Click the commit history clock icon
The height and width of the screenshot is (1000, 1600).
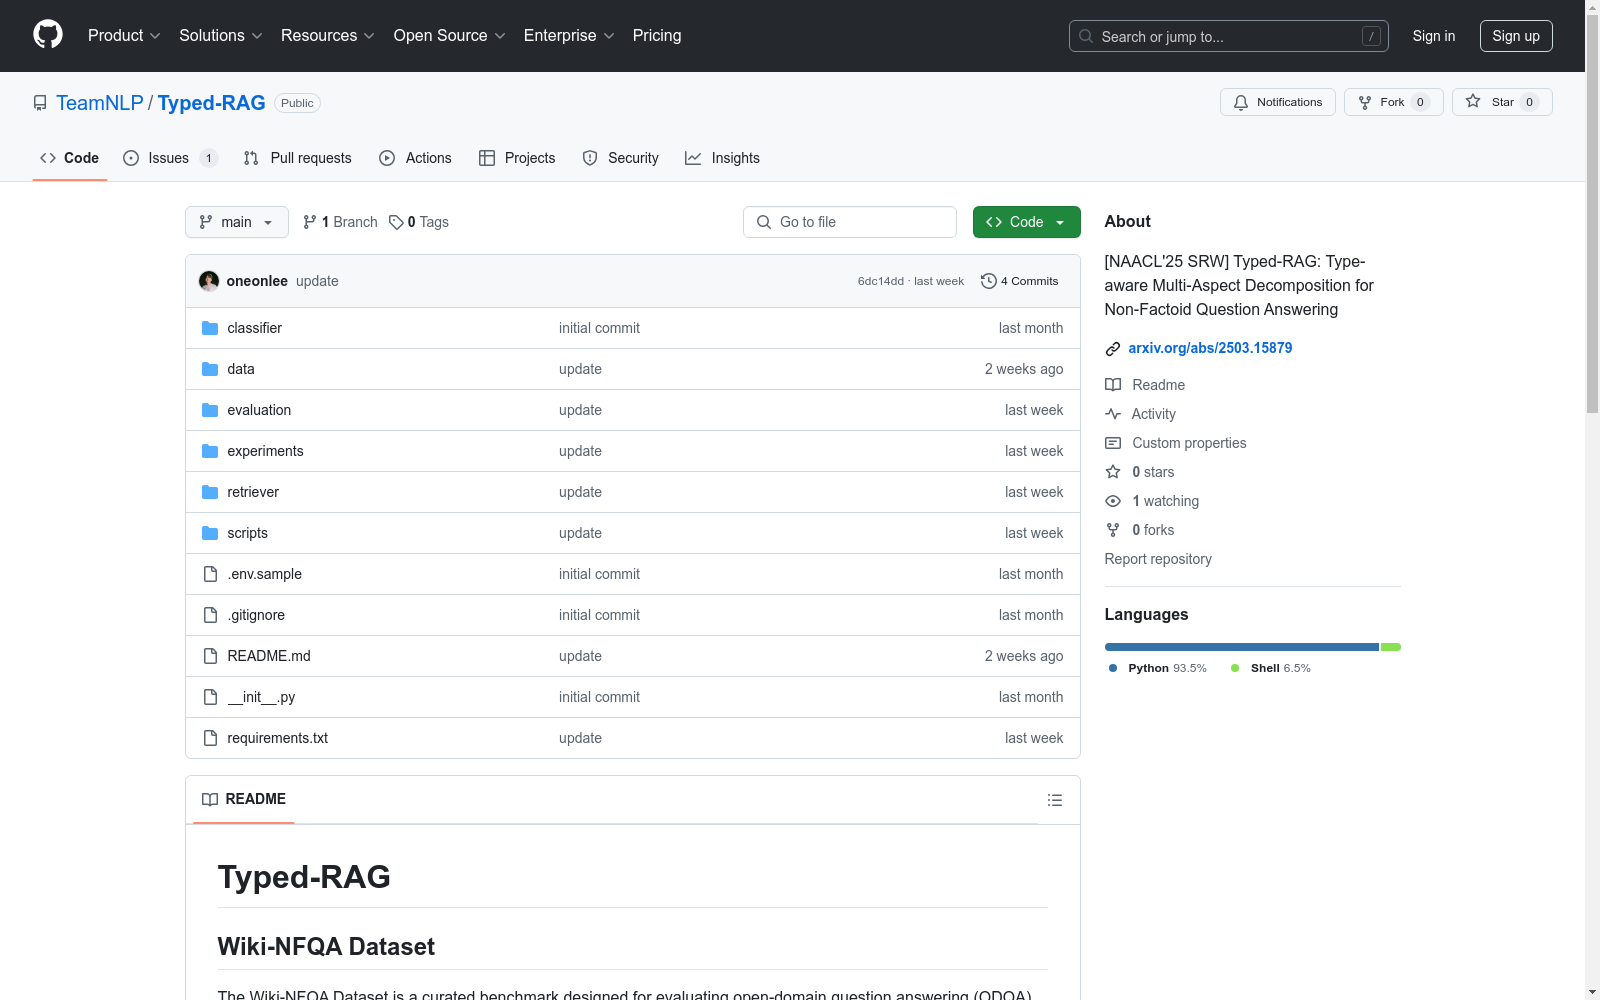(x=989, y=281)
